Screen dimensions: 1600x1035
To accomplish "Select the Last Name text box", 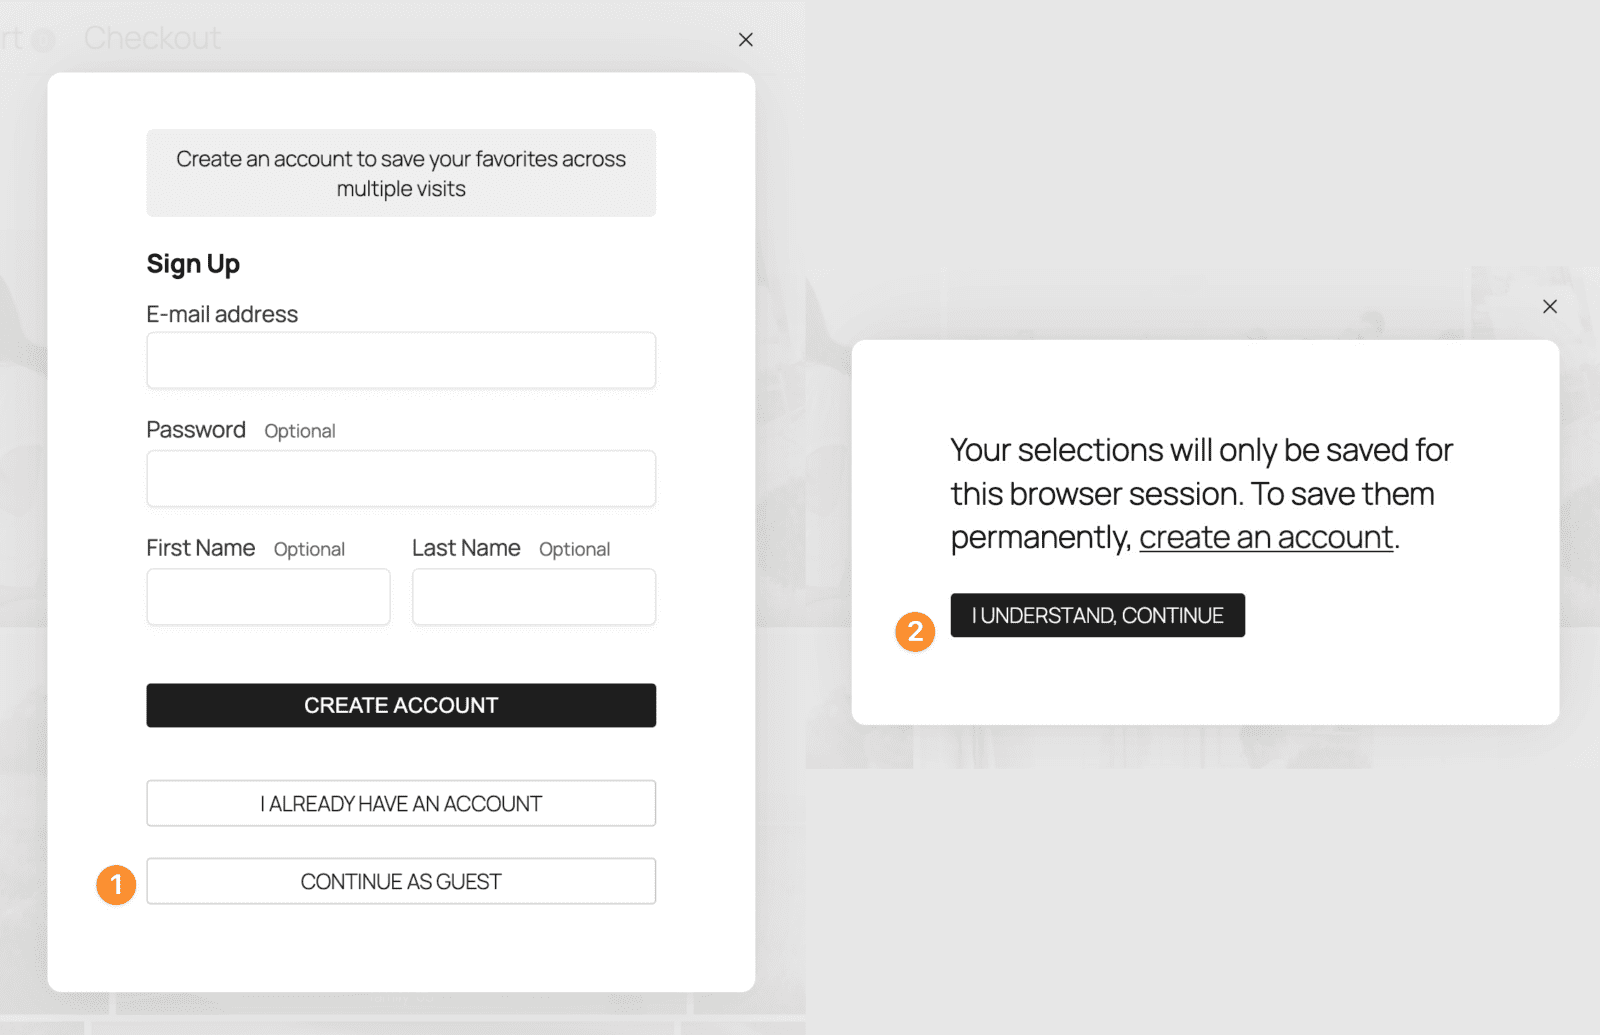I will tap(534, 597).
